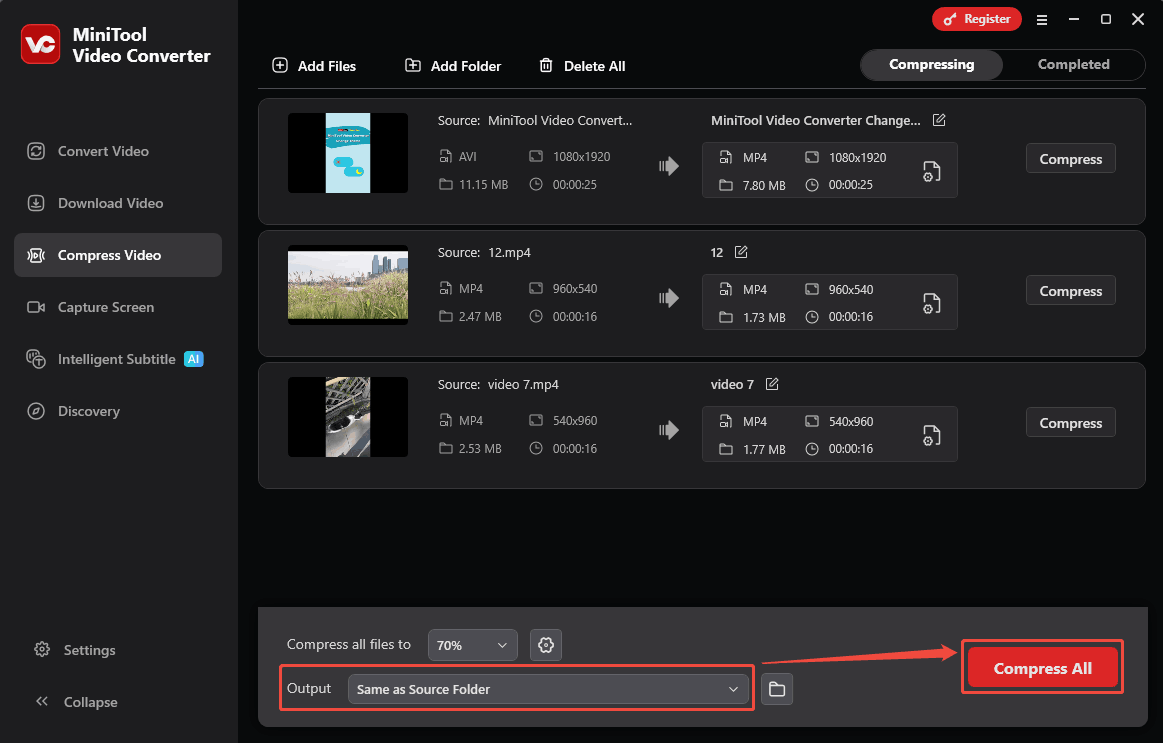This screenshot has height=743, width=1163.
Task: Click the hamburger menu near Register
Action: (1042, 19)
